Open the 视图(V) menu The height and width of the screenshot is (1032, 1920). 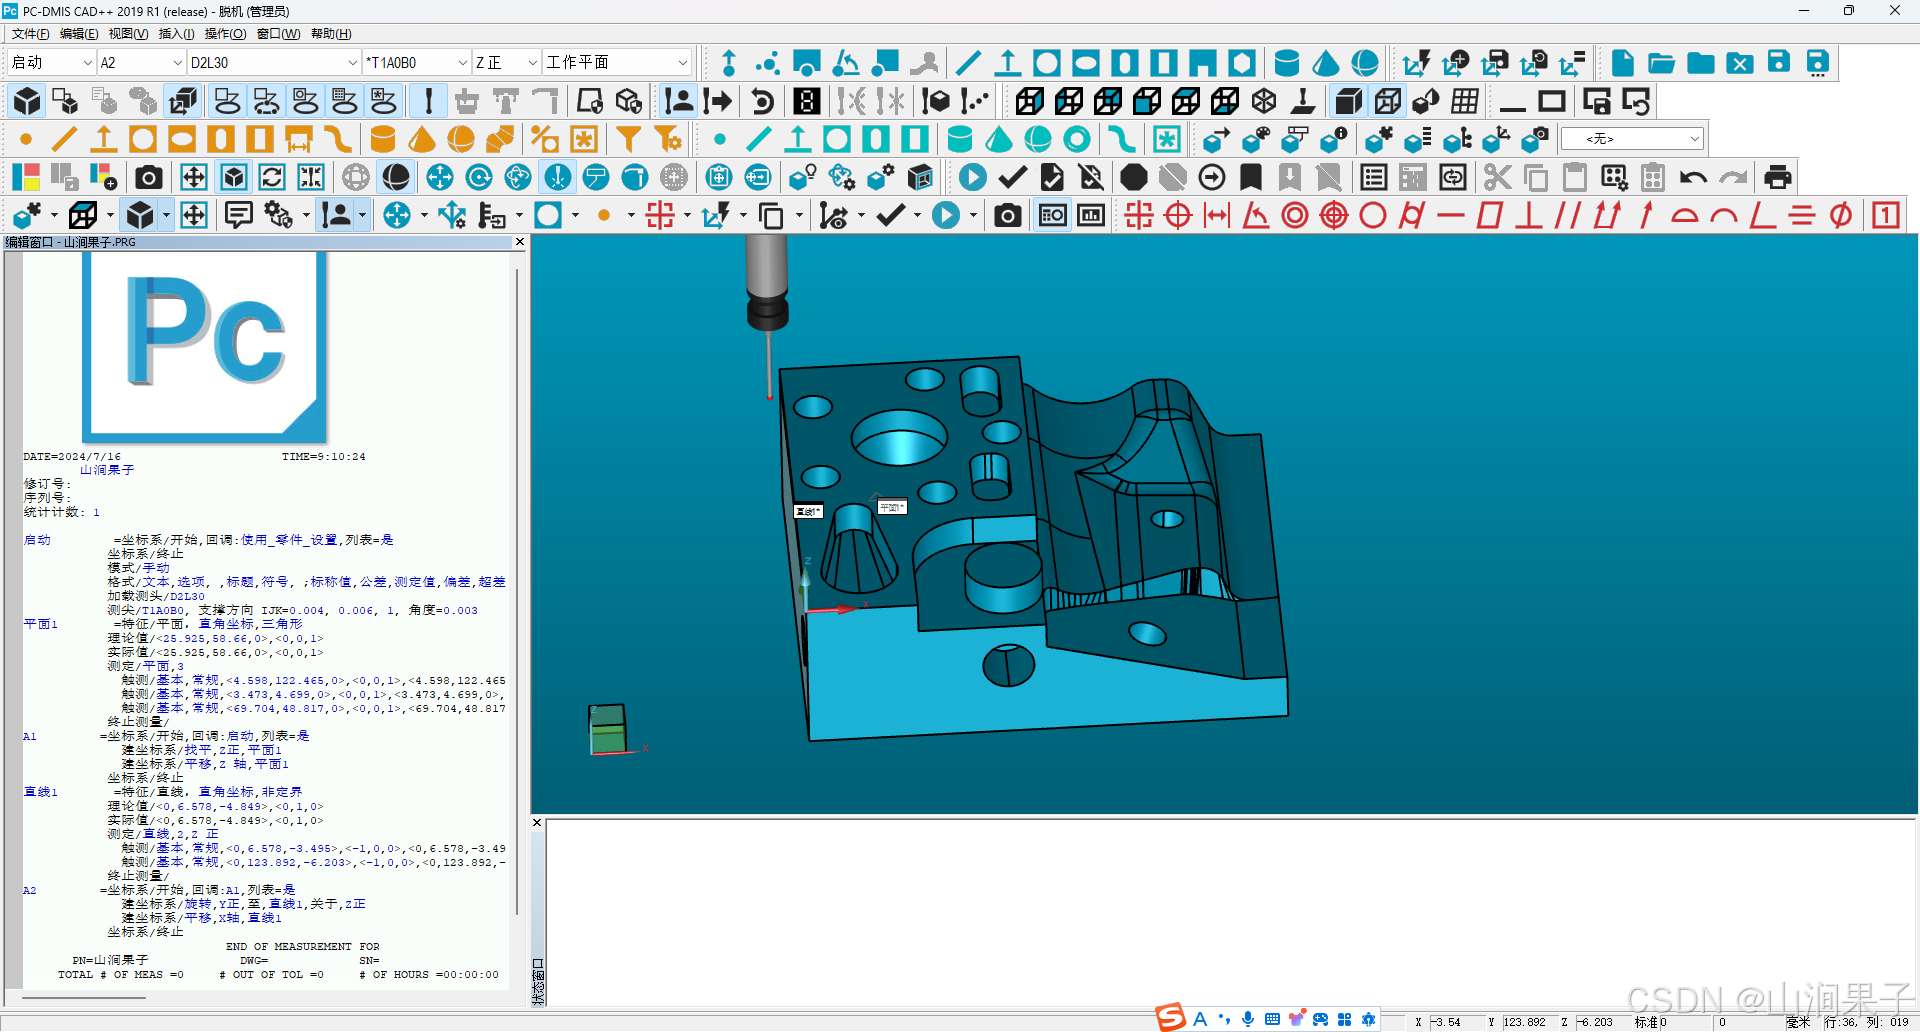[x=128, y=34]
